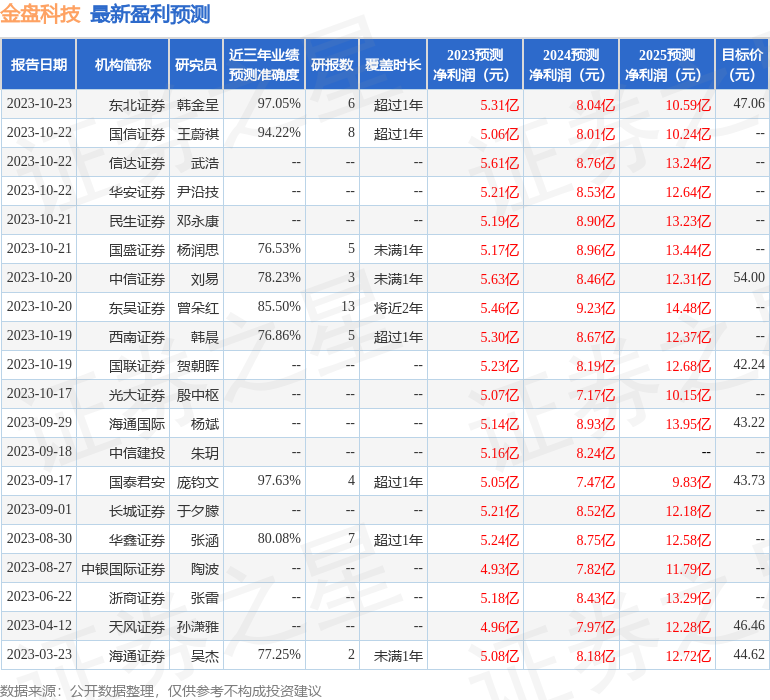Click the 目标价 column header
The height and width of the screenshot is (700, 770).
point(742,64)
